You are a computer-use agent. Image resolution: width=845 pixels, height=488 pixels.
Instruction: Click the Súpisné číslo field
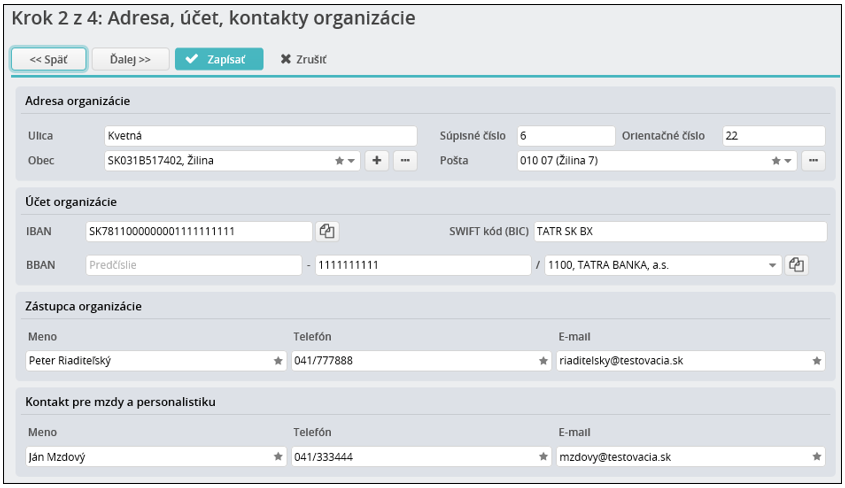(566, 136)
